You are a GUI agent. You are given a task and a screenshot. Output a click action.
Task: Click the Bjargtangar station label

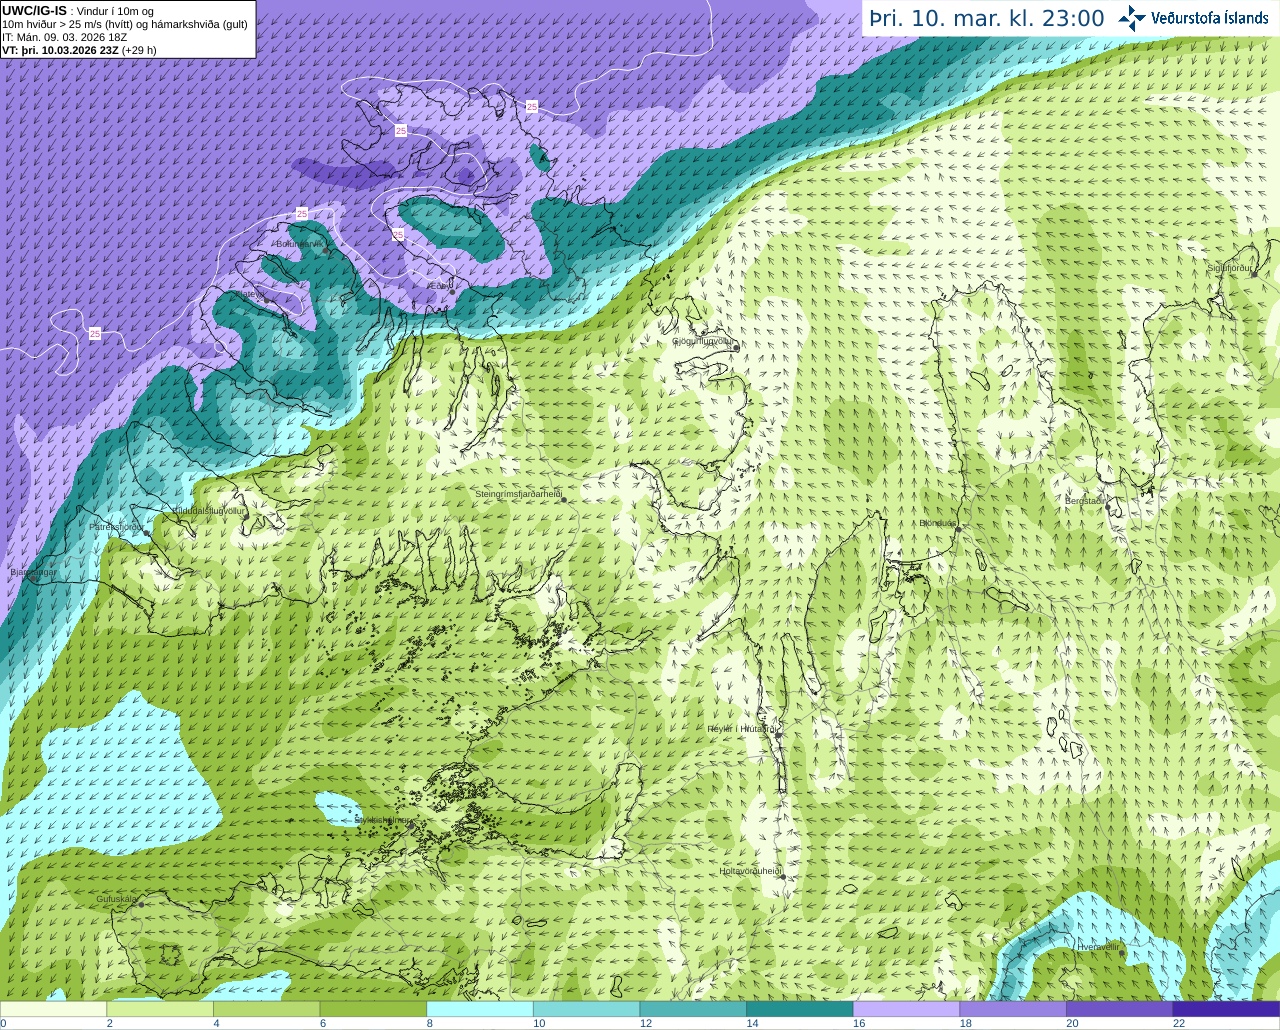tap(33, 572)
